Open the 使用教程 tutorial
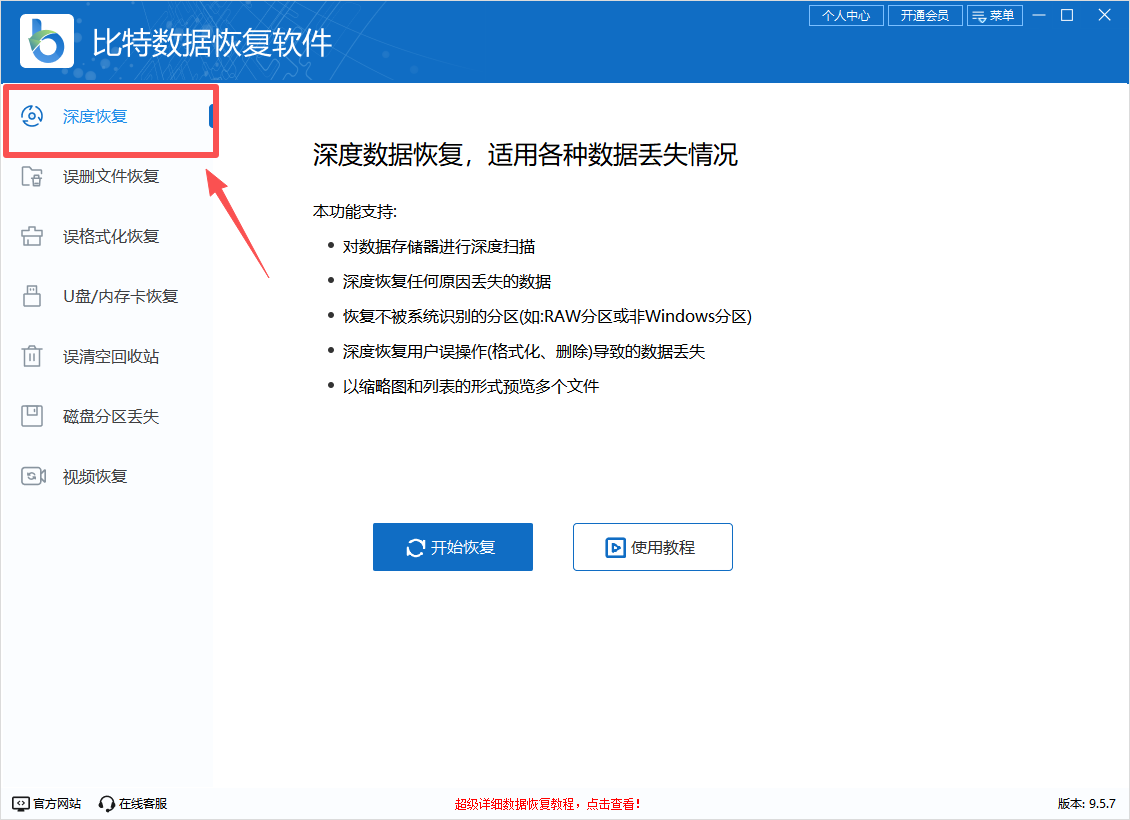The width and height of the screenshot is (1130, 820). point(652,547)
